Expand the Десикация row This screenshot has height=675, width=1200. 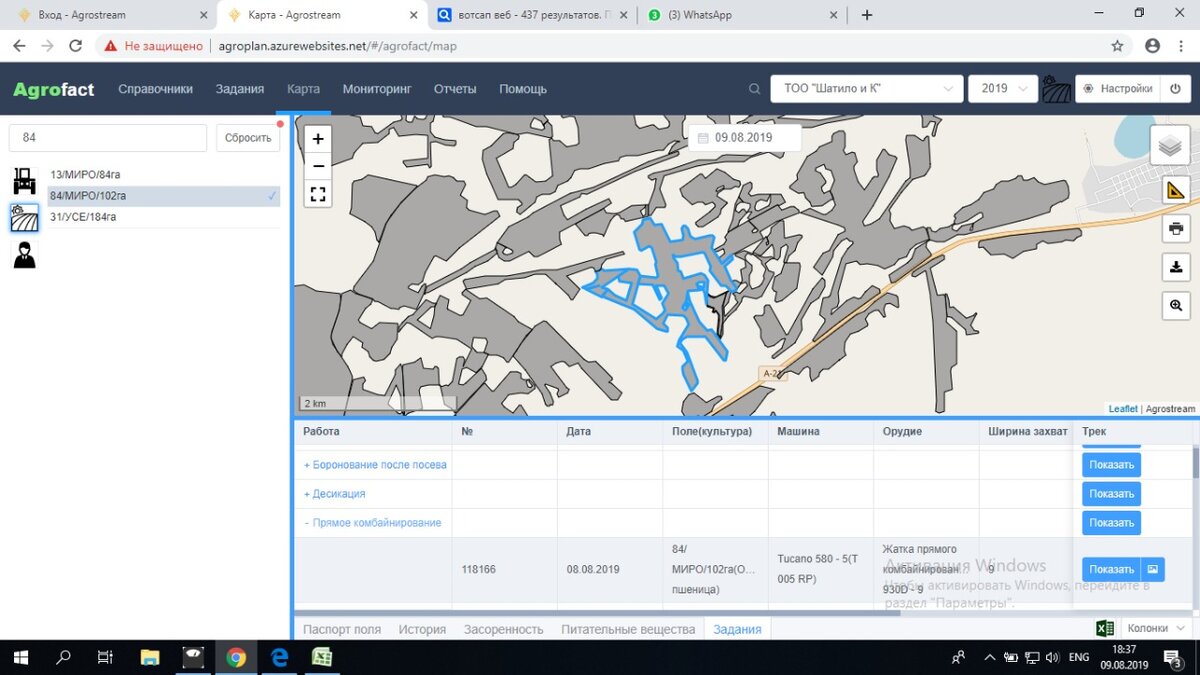(x=334, y=494)
